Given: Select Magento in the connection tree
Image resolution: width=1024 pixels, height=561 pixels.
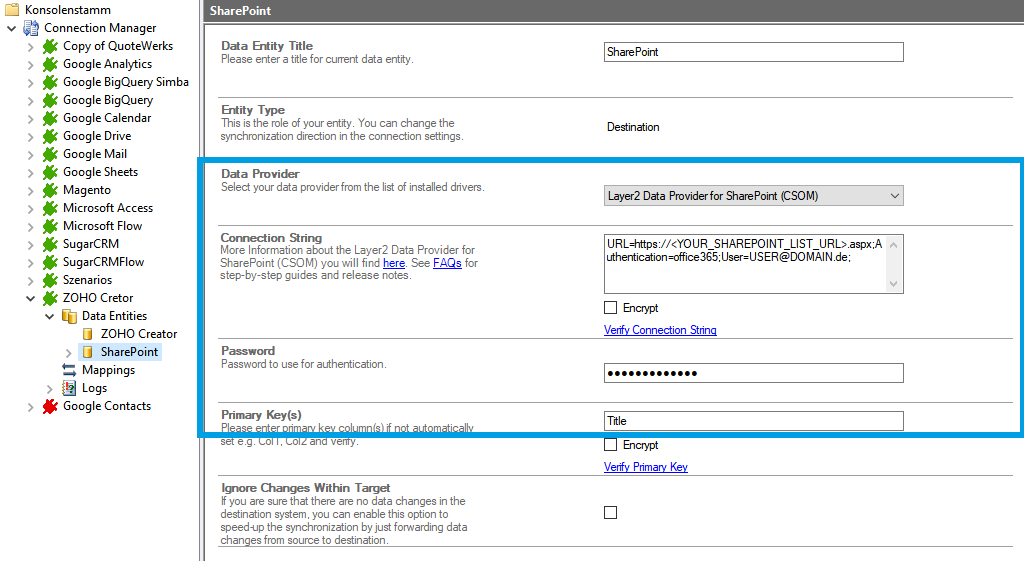Looking at the screenshot, I should coord(86,190).
